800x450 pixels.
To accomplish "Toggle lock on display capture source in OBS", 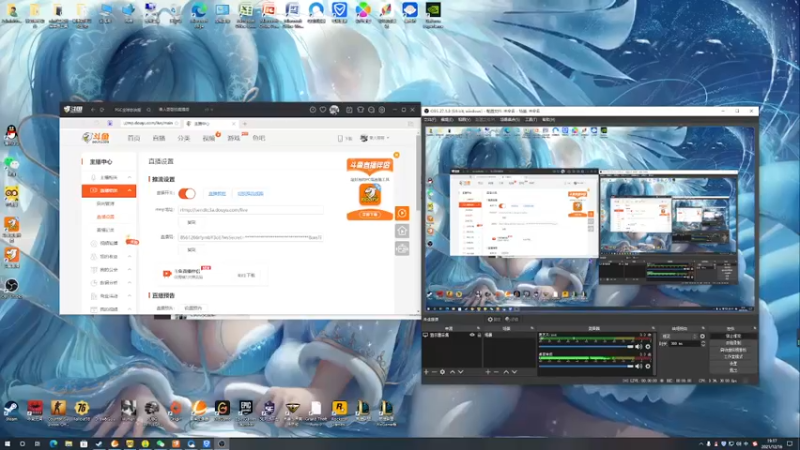I will [479, 335].
